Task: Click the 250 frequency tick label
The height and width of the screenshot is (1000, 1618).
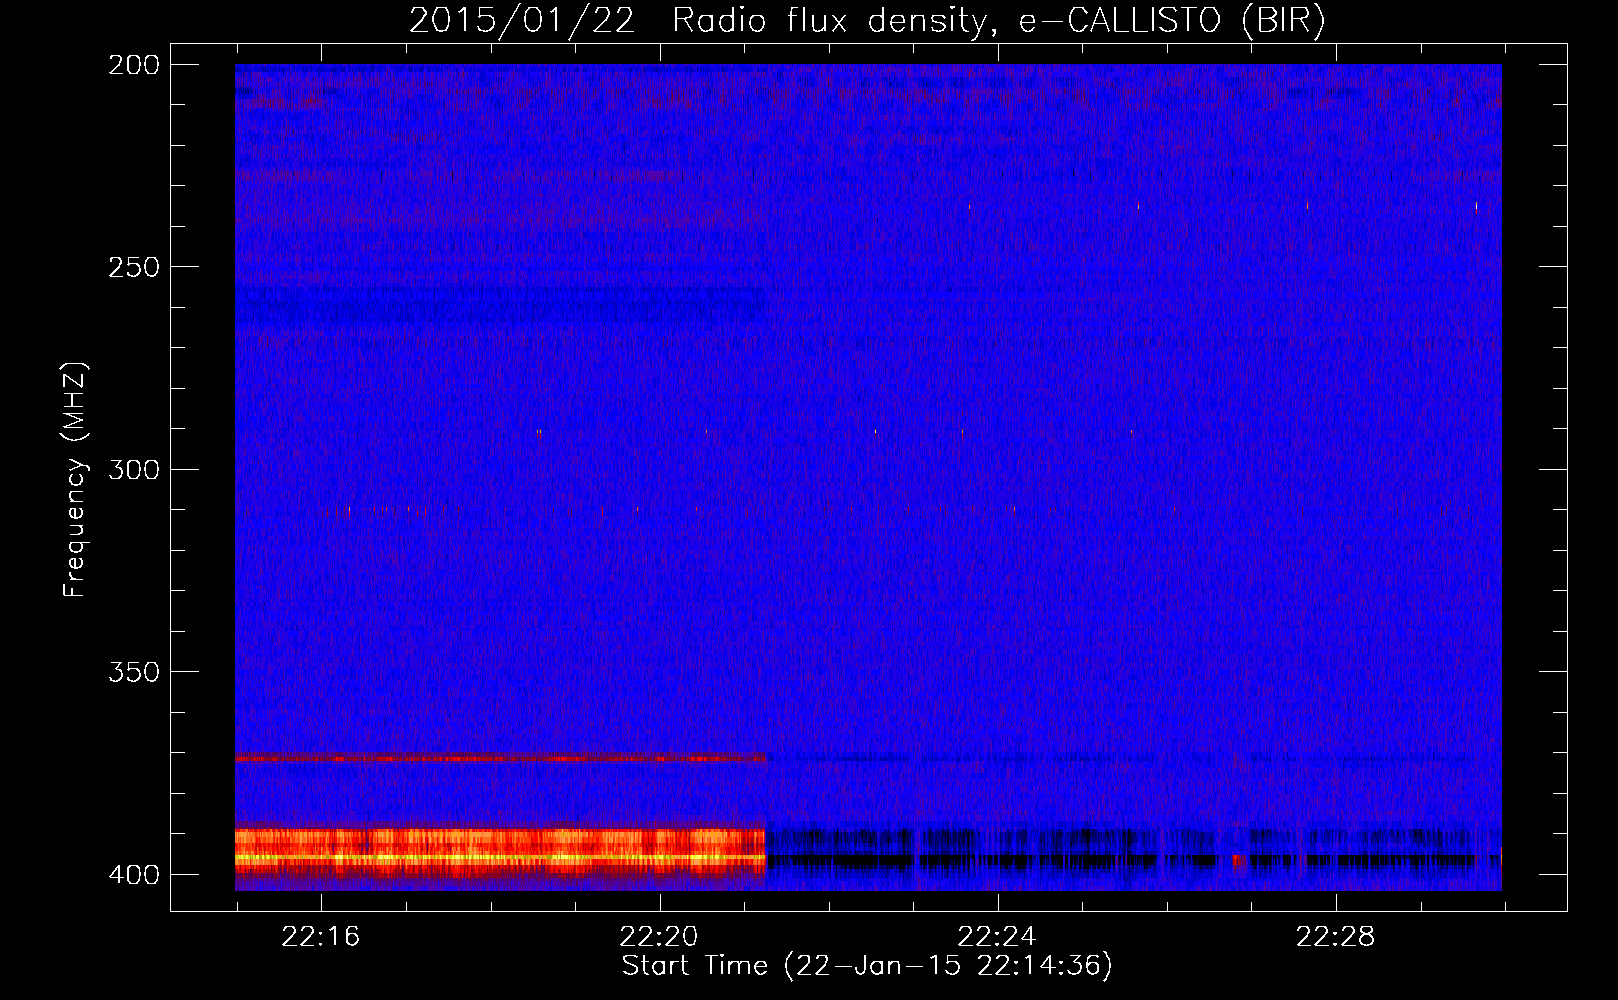Action: [x=134, y=267]
